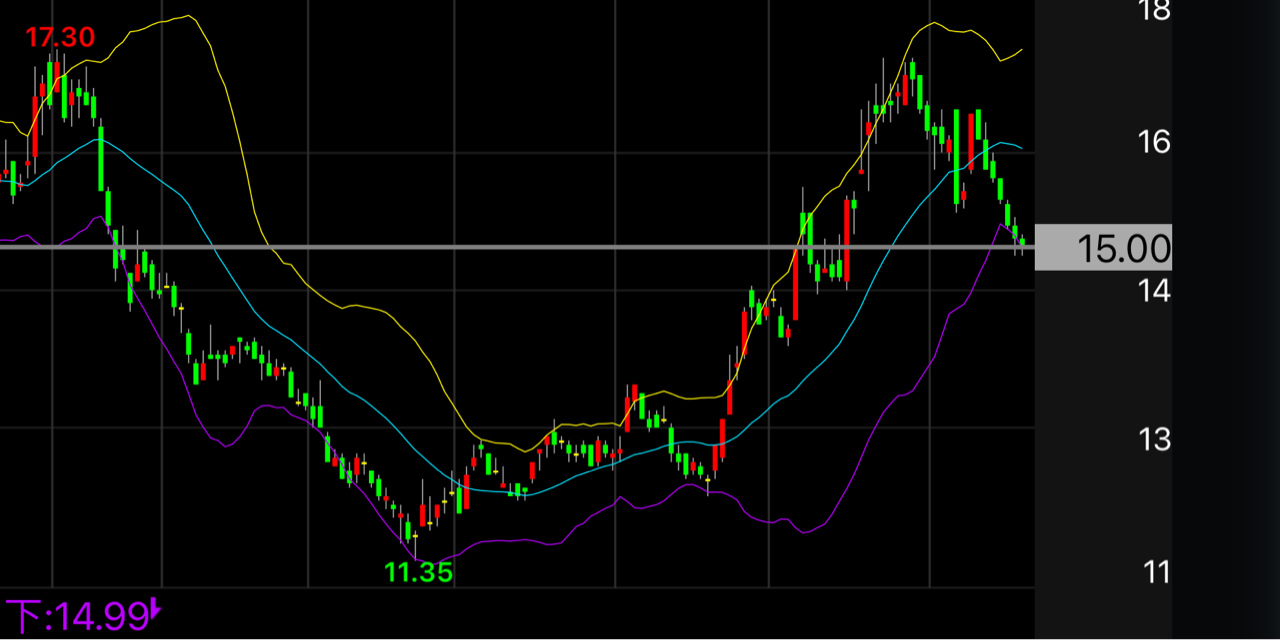Viewport: 1280px width, 640px height.
Task: Click the red 17.30 high price label
Action: 60,38
